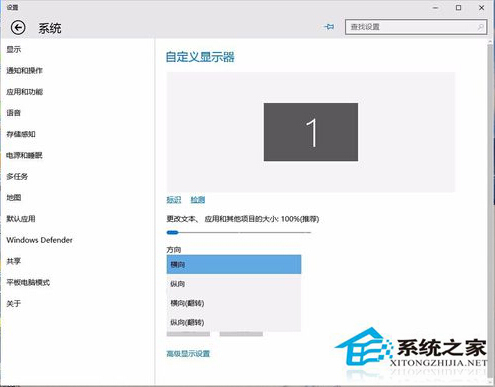The height and width of the screenshot is (387, 495).
Task: Open the Windows Defender category
Action: [39, 240]
